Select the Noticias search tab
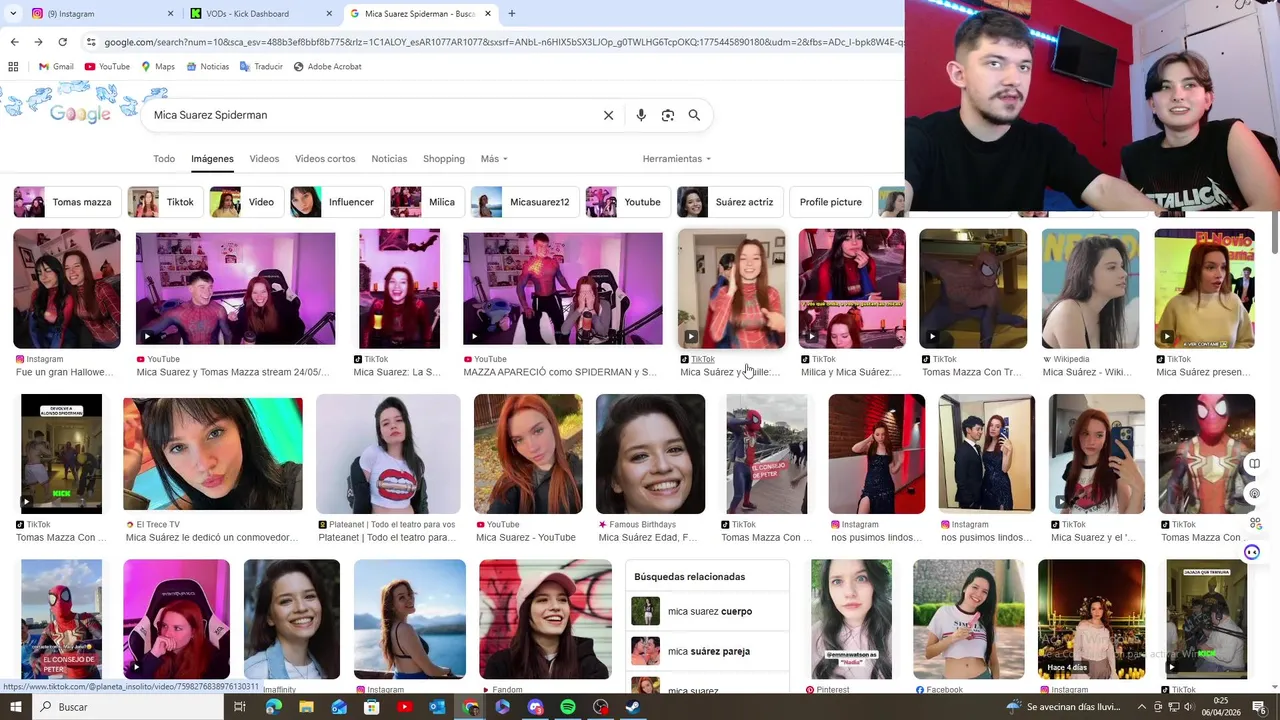 pos(389,159)
